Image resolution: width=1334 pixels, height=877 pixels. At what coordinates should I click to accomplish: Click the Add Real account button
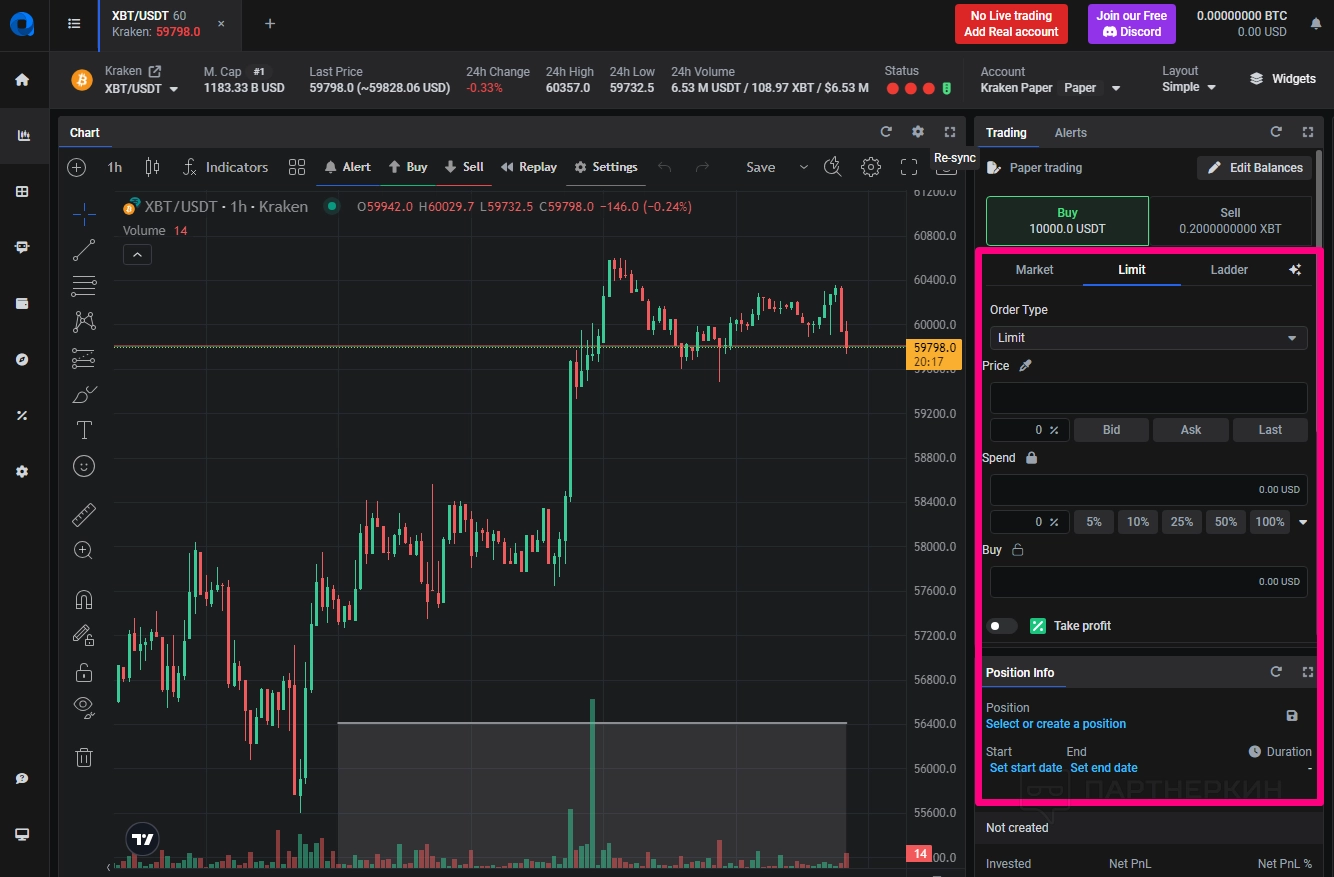tap(1011, 24)
